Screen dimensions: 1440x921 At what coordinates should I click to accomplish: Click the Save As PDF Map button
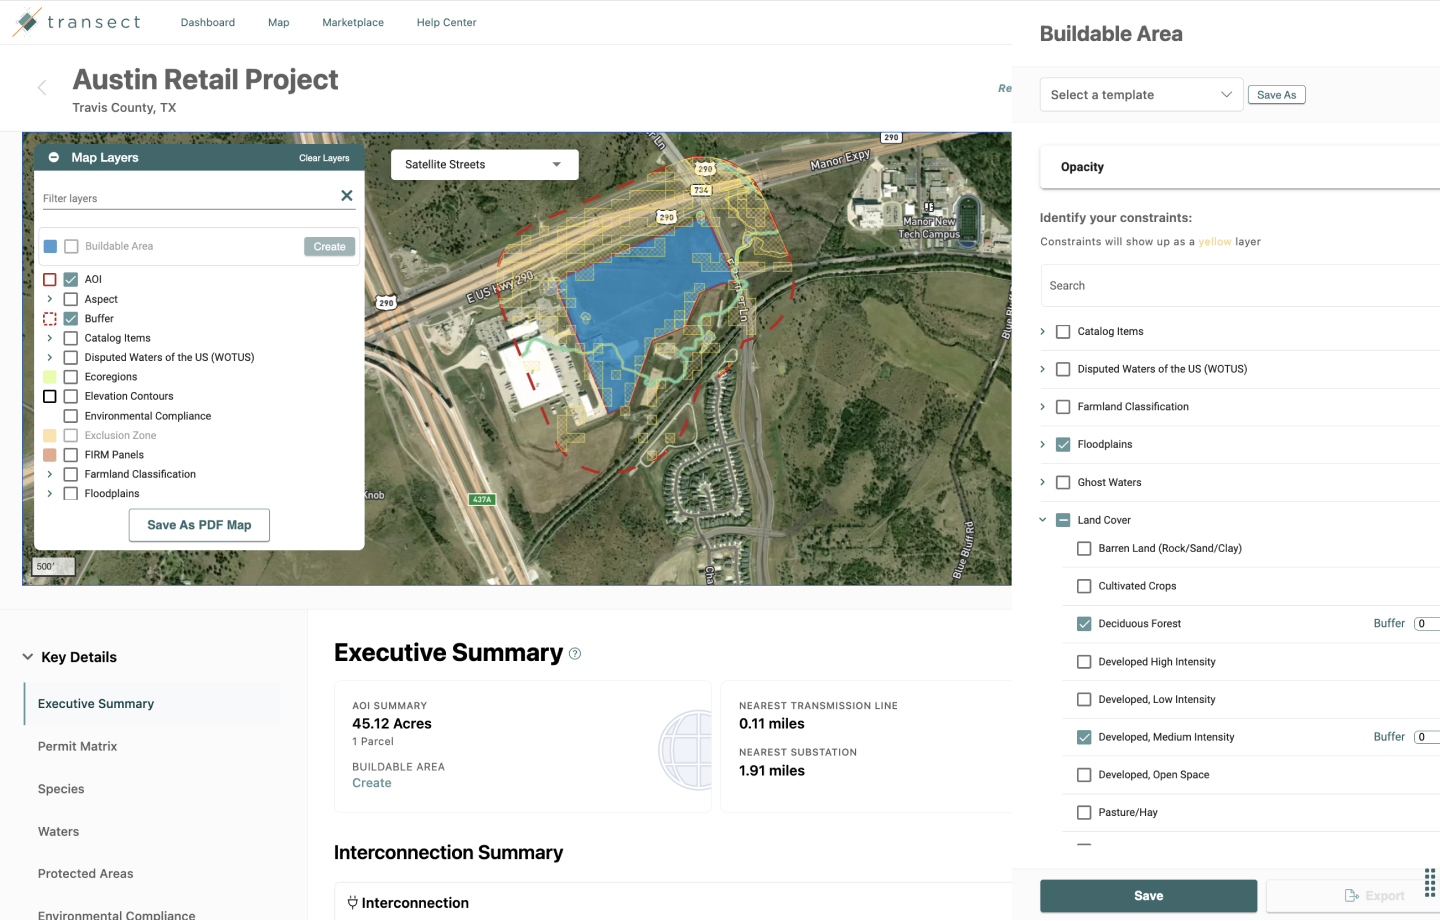pyautogui.click(x=198, y=524)
